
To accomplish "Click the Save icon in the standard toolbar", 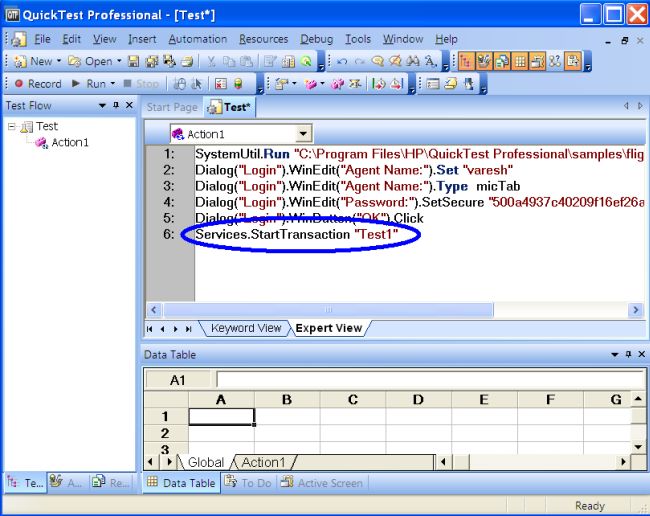I will [133, 61].
